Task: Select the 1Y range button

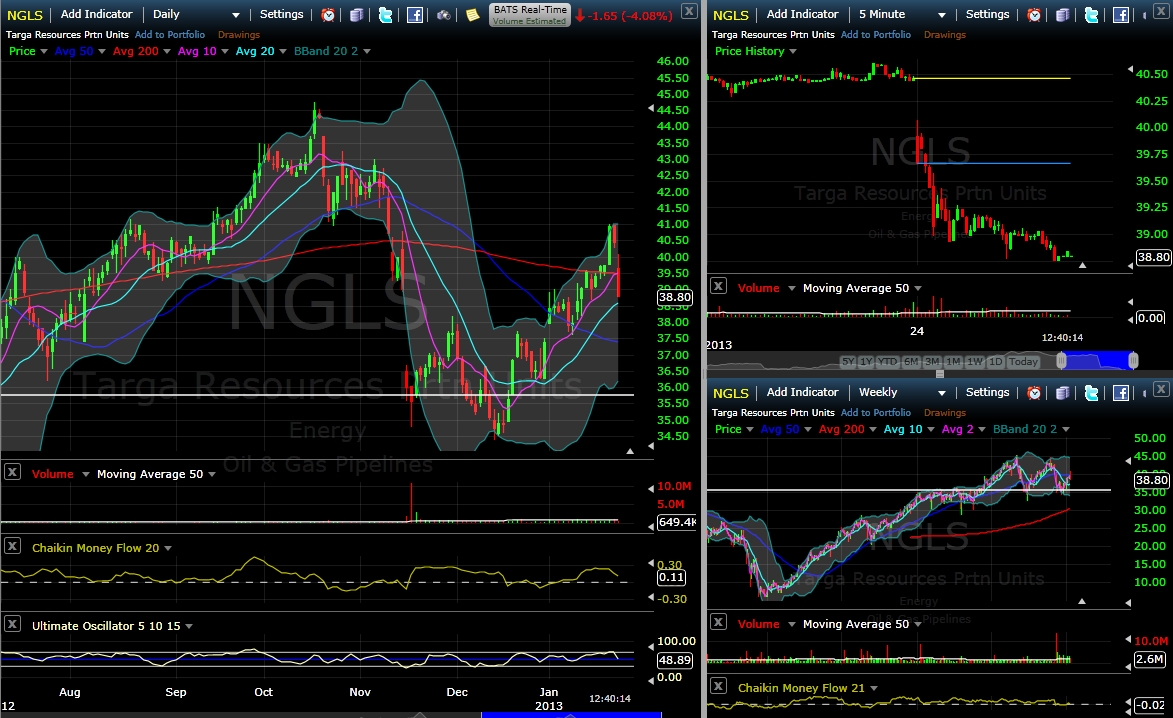Action: pos(866,362)
